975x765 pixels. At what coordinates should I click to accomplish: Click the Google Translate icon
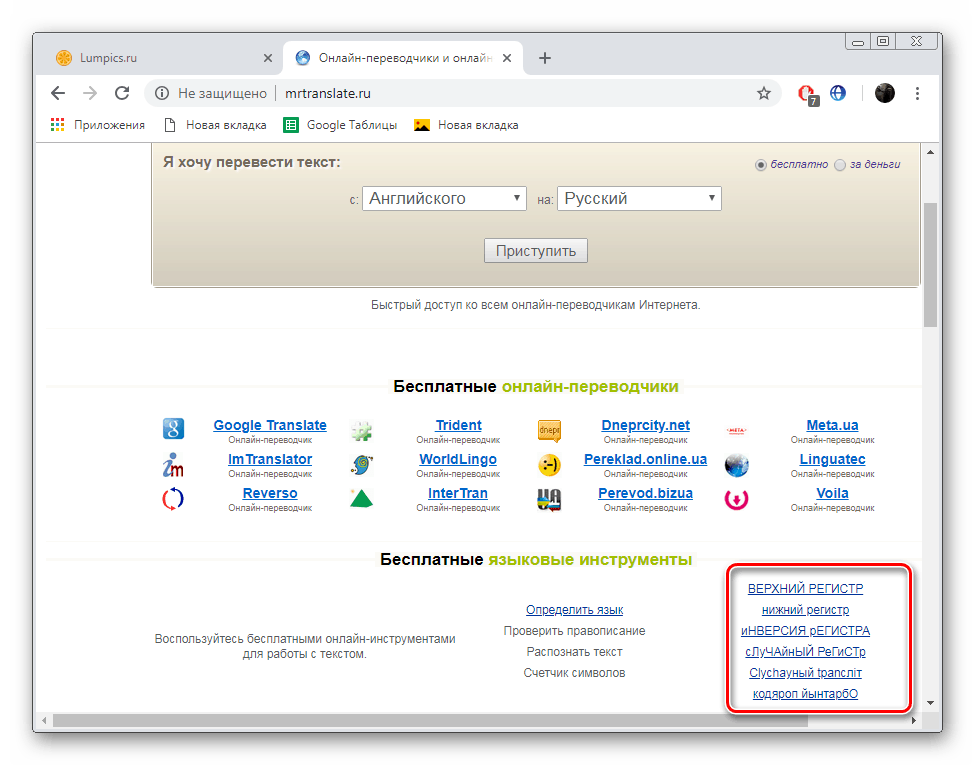point(173,430)
